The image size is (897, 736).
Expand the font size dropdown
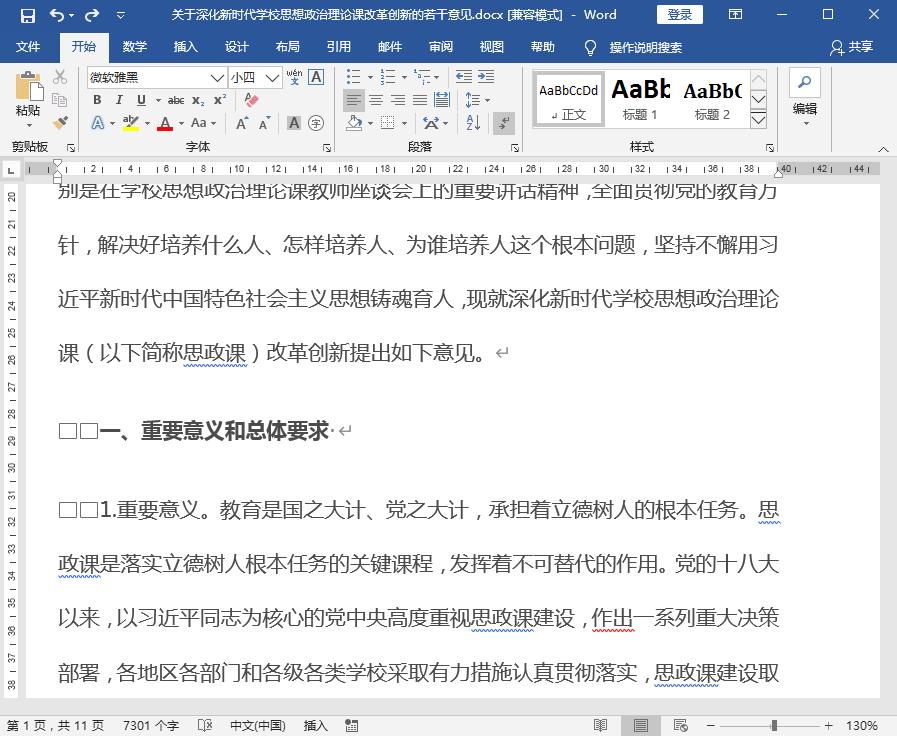tap(273, 78)
